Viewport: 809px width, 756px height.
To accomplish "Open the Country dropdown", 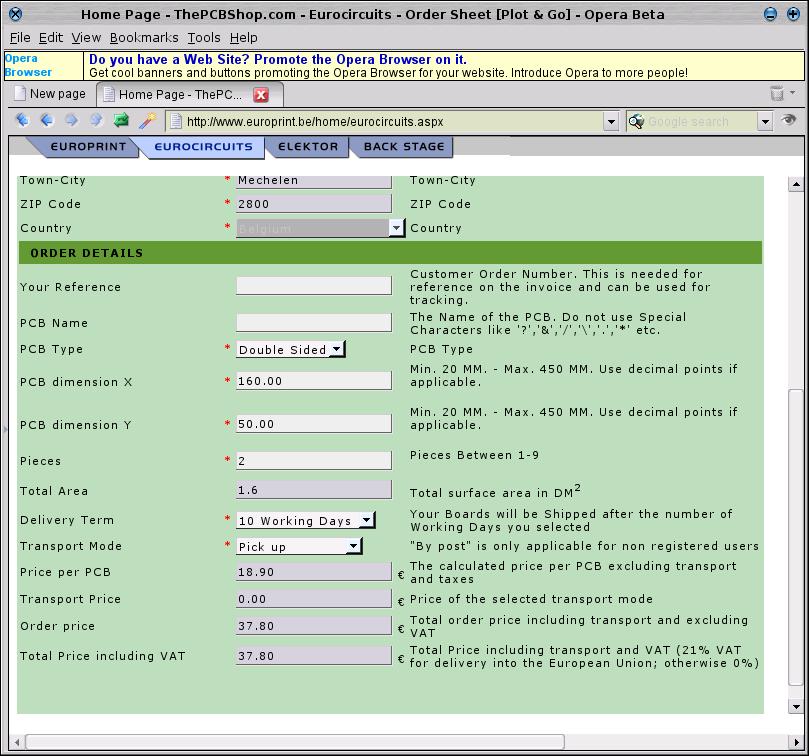I will [x=396, y=228].
